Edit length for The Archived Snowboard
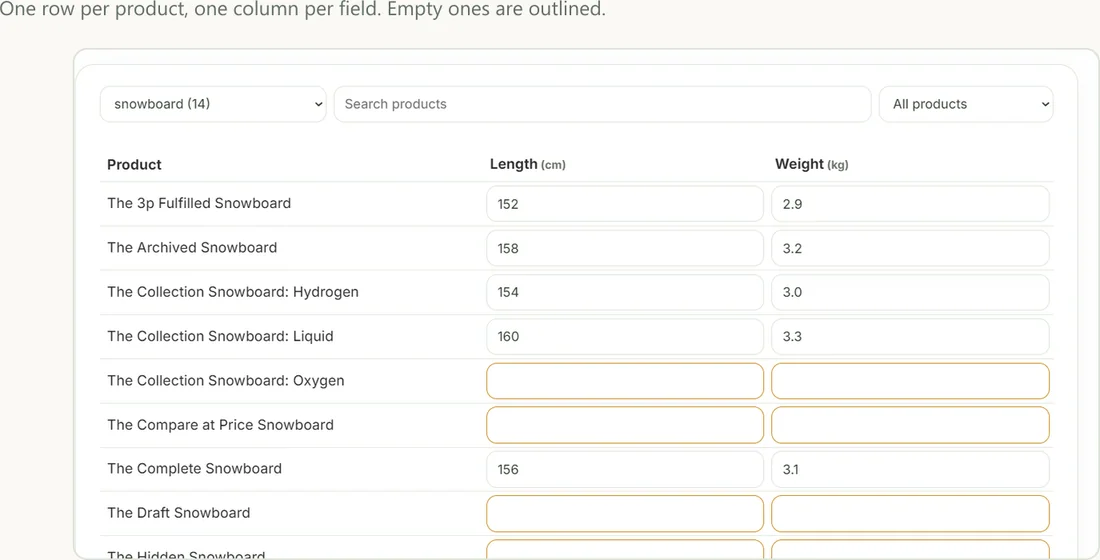Viewport: 1100px width, 560px height. tap(625, 248)
